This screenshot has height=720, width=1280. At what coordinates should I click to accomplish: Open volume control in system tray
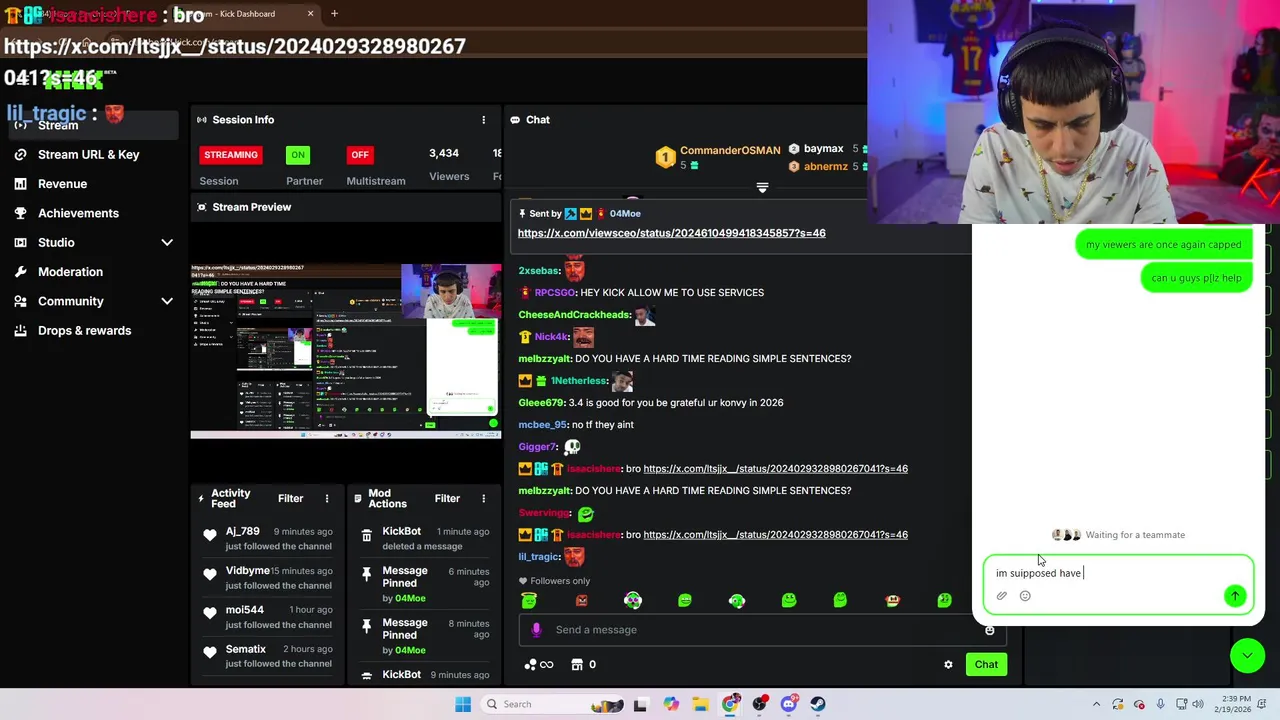pyautogui.click(x=1198, y=704)
